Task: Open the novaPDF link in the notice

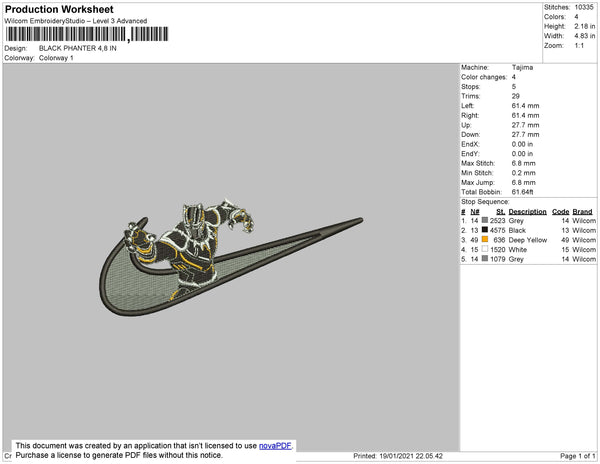Action: click(x=280, y=446)
